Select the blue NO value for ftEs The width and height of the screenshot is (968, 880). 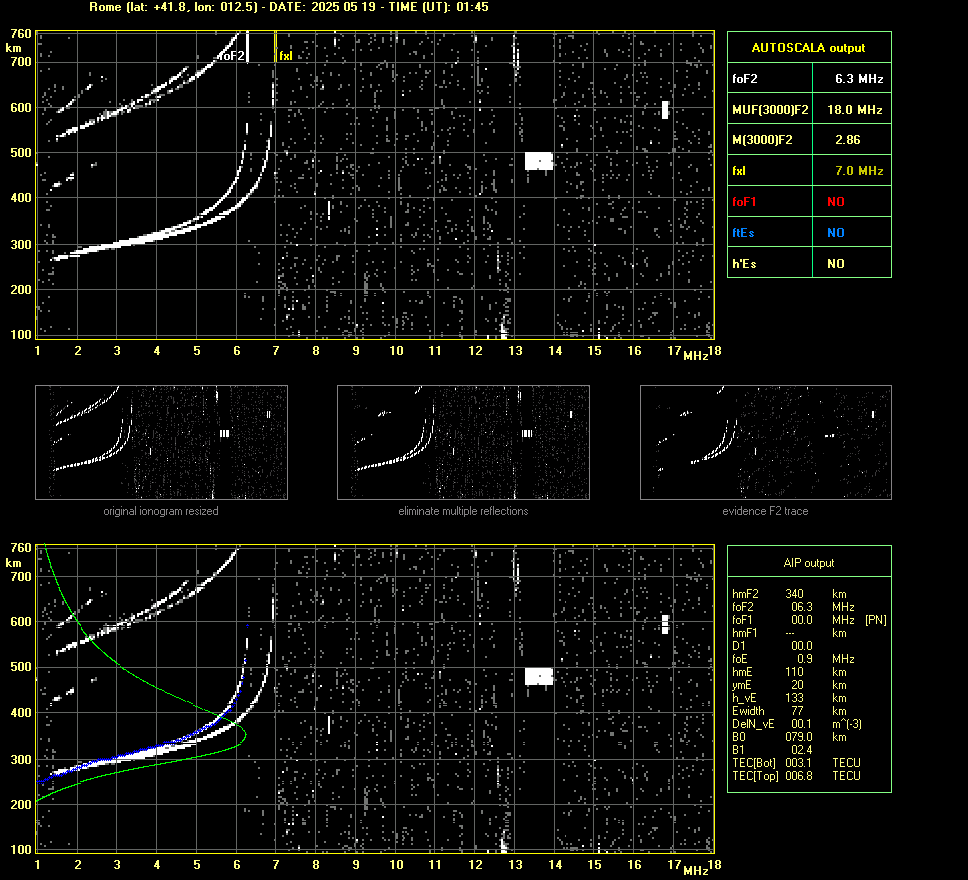836,233
